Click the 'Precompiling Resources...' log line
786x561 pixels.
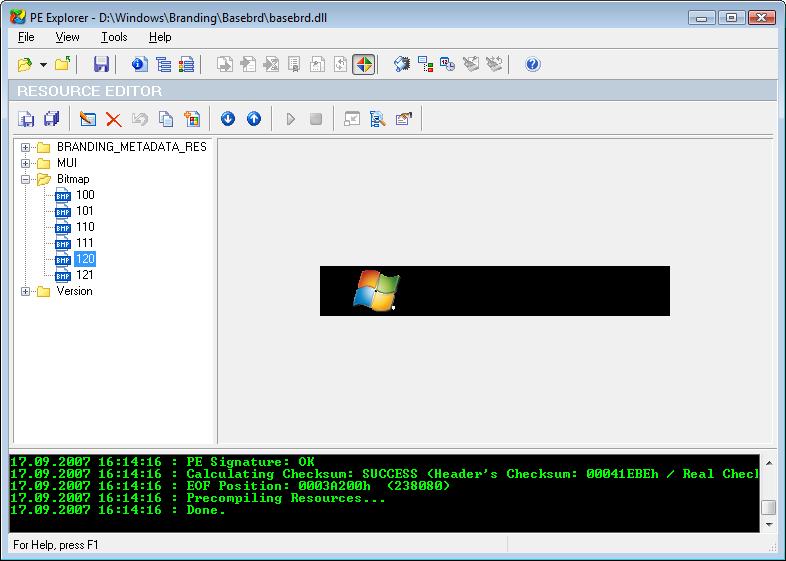pos(286,498)
